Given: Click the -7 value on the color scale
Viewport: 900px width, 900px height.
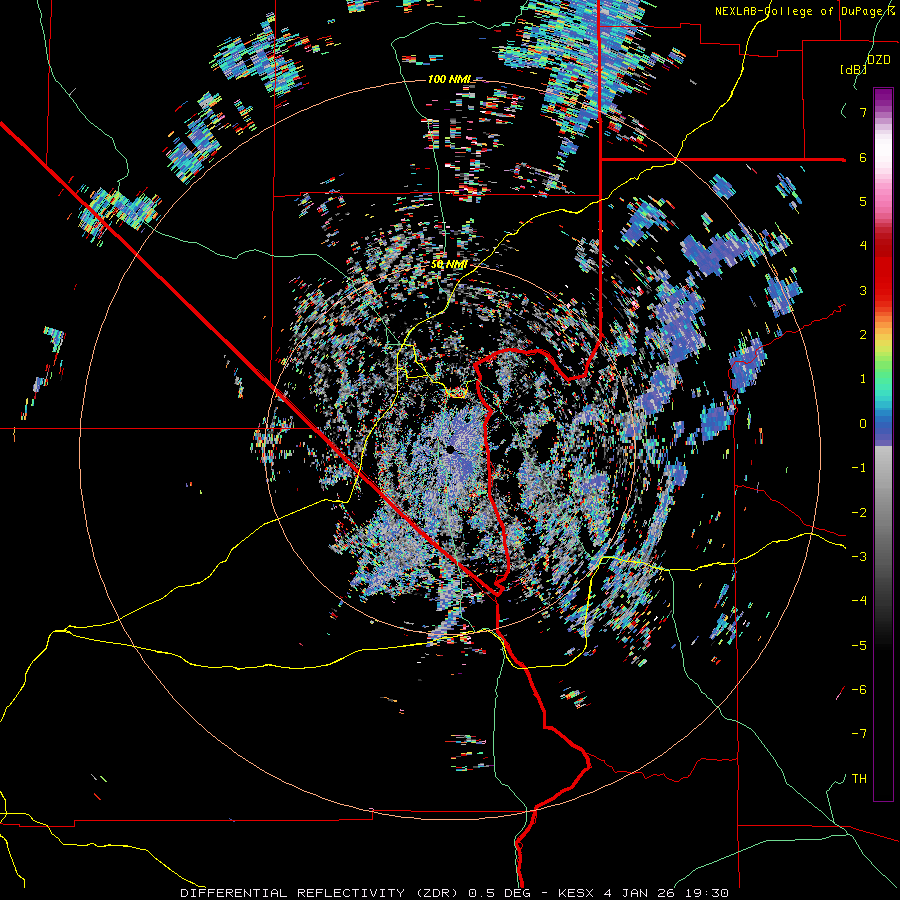Looking at the screenshot, I should [859, 734].
